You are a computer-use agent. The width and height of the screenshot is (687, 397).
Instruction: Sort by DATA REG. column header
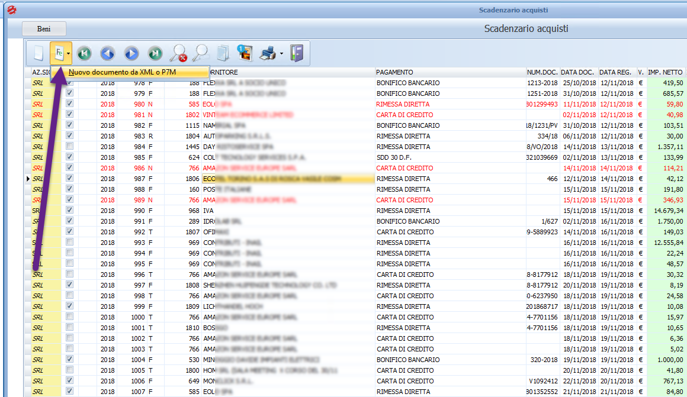click(x=616, y=72)
